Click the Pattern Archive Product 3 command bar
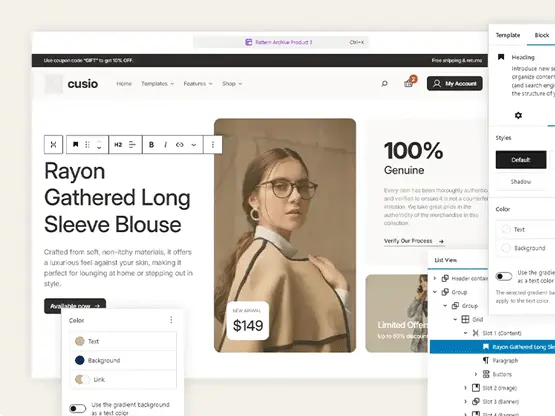 click(281, 42)
